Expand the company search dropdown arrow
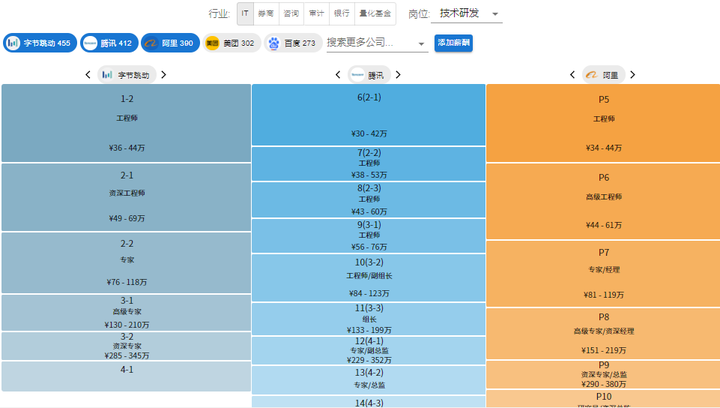 point(421,44)
